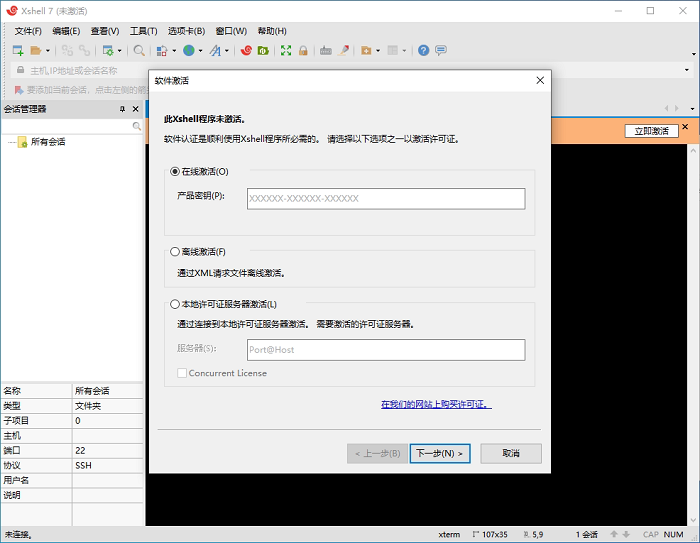Click the highlighter pen icon
The image size is (700, 543).
point(344,50)
